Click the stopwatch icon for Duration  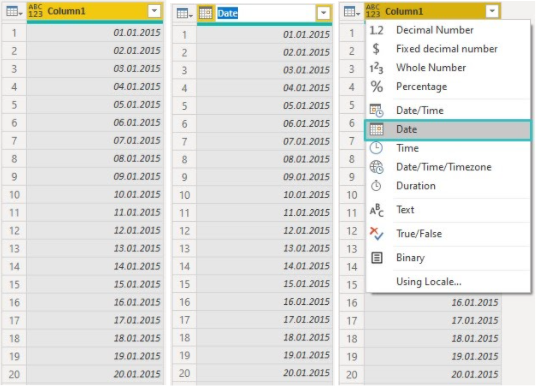tap(376, 186)
